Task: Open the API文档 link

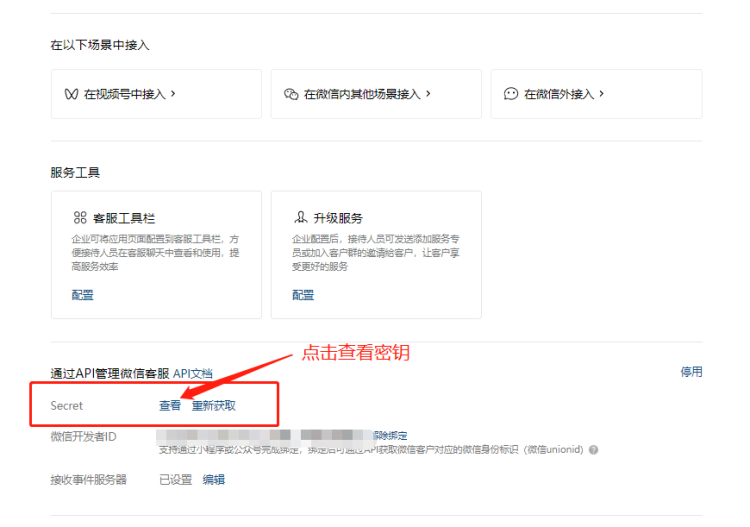Action: pos(193,373)
